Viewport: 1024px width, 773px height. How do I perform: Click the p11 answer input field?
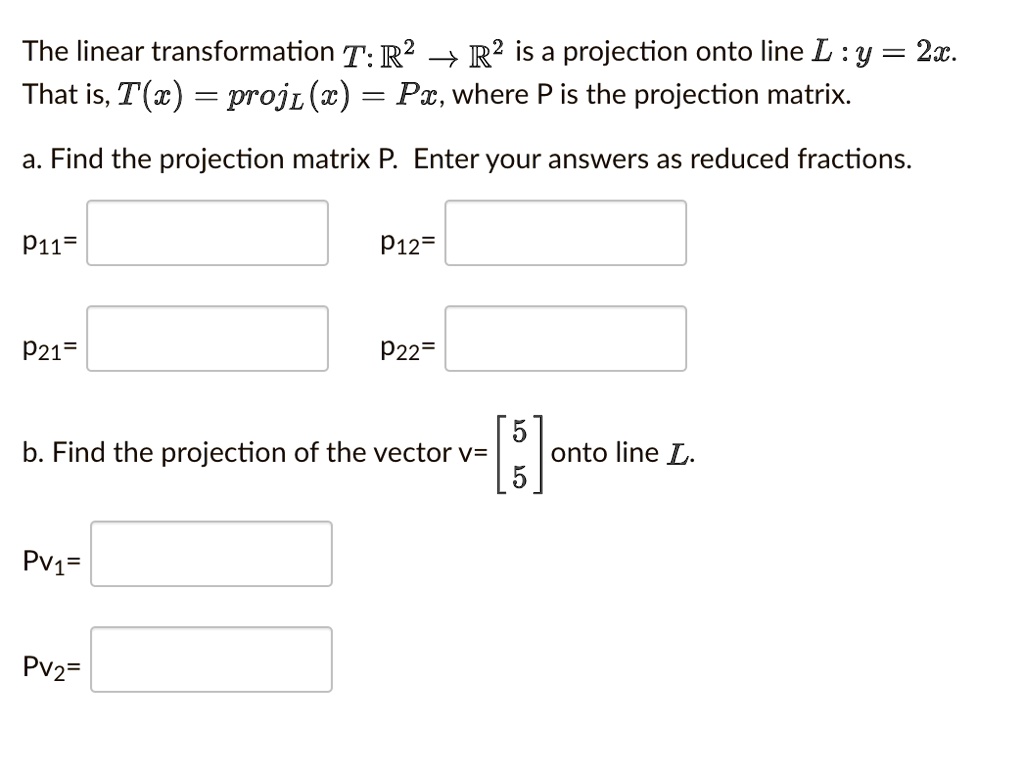point(207,233)
